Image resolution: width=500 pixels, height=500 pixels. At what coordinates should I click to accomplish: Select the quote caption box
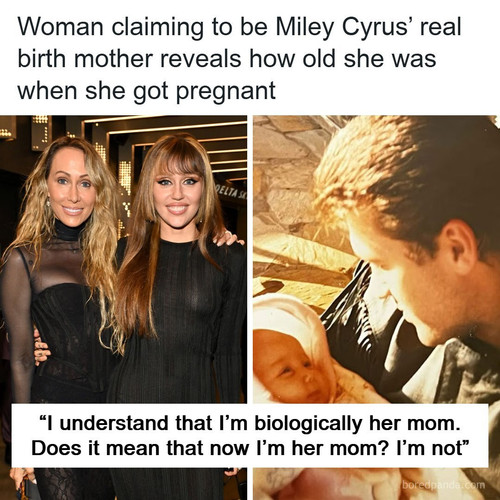coord(250,436)
